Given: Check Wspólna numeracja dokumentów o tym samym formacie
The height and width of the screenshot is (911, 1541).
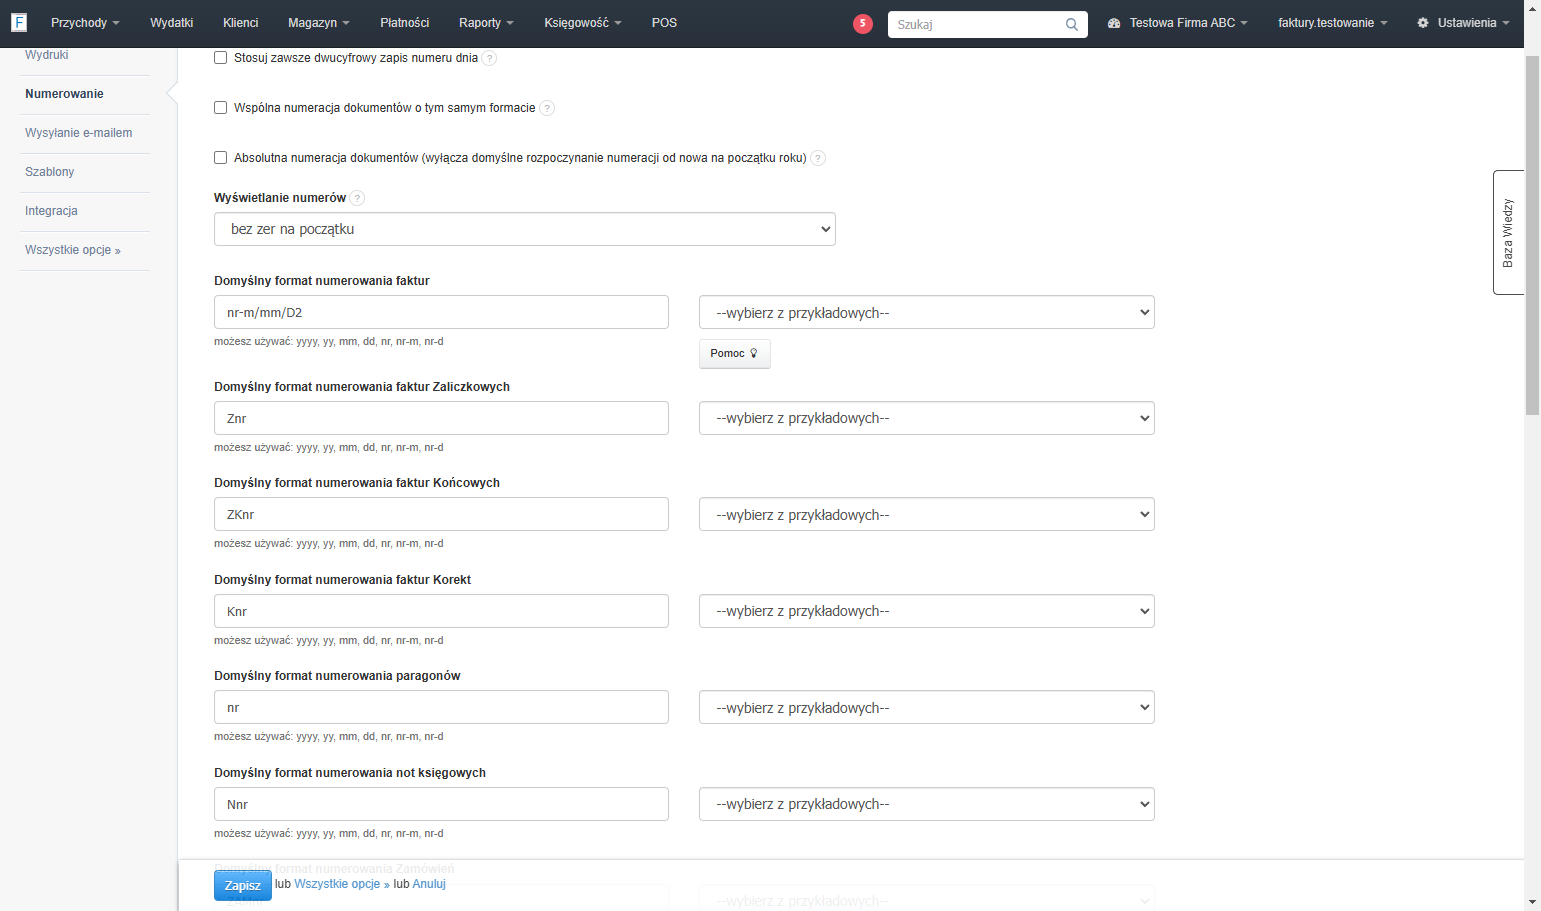Looking at the screenshot, I should pos(221,108).
